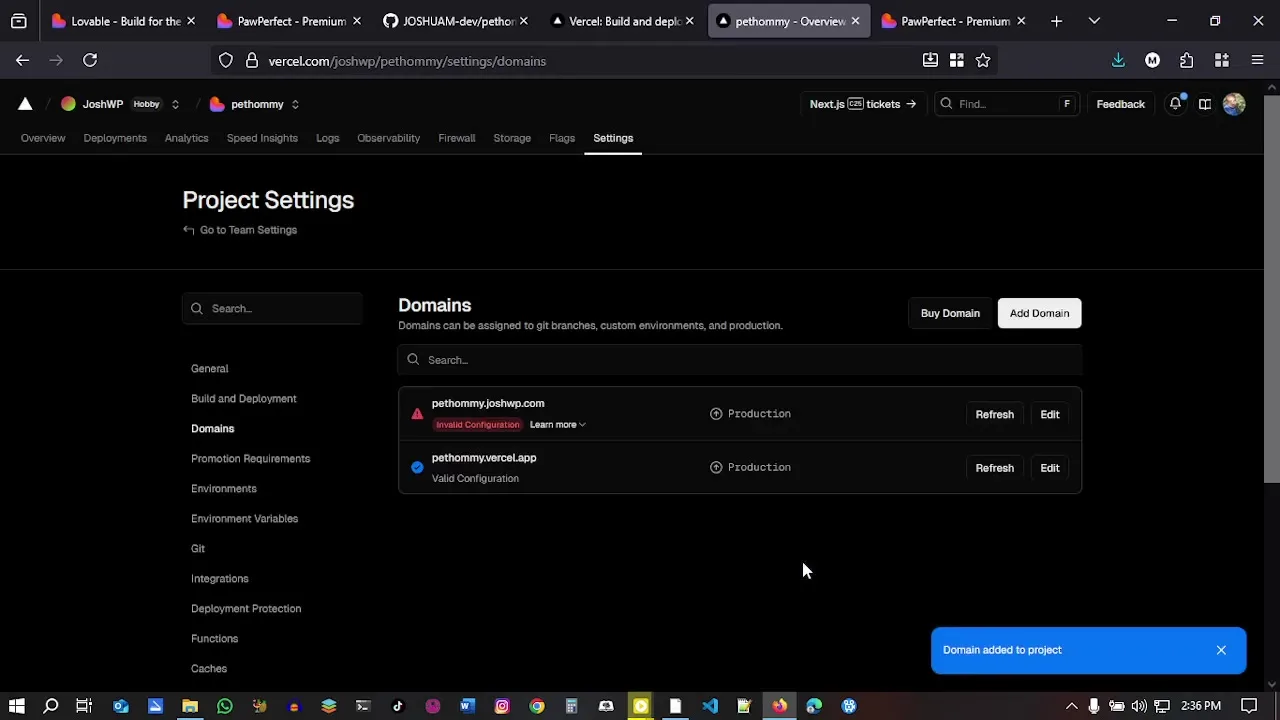Viewport: 1280px width, 720px height.
Task: Open the Storage tab
Action: [x=512, y=138]
